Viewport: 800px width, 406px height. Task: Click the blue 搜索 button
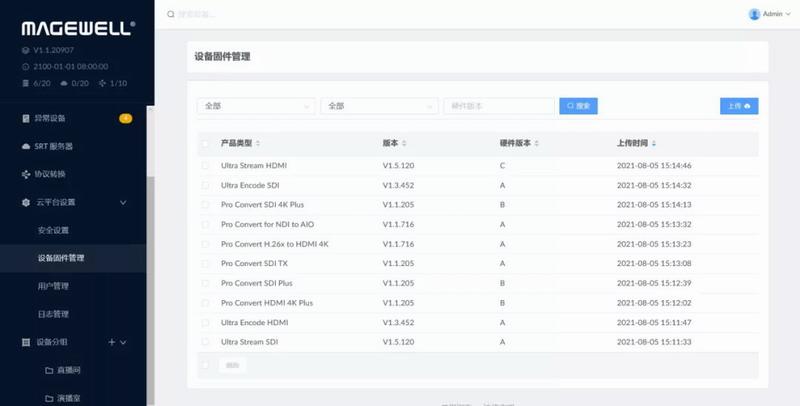(578, 106)
